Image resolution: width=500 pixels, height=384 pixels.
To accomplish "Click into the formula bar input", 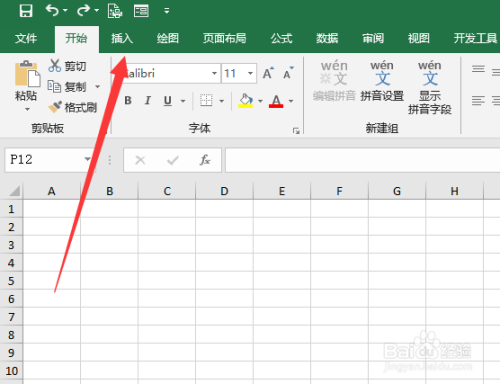I will click(363, 160).
